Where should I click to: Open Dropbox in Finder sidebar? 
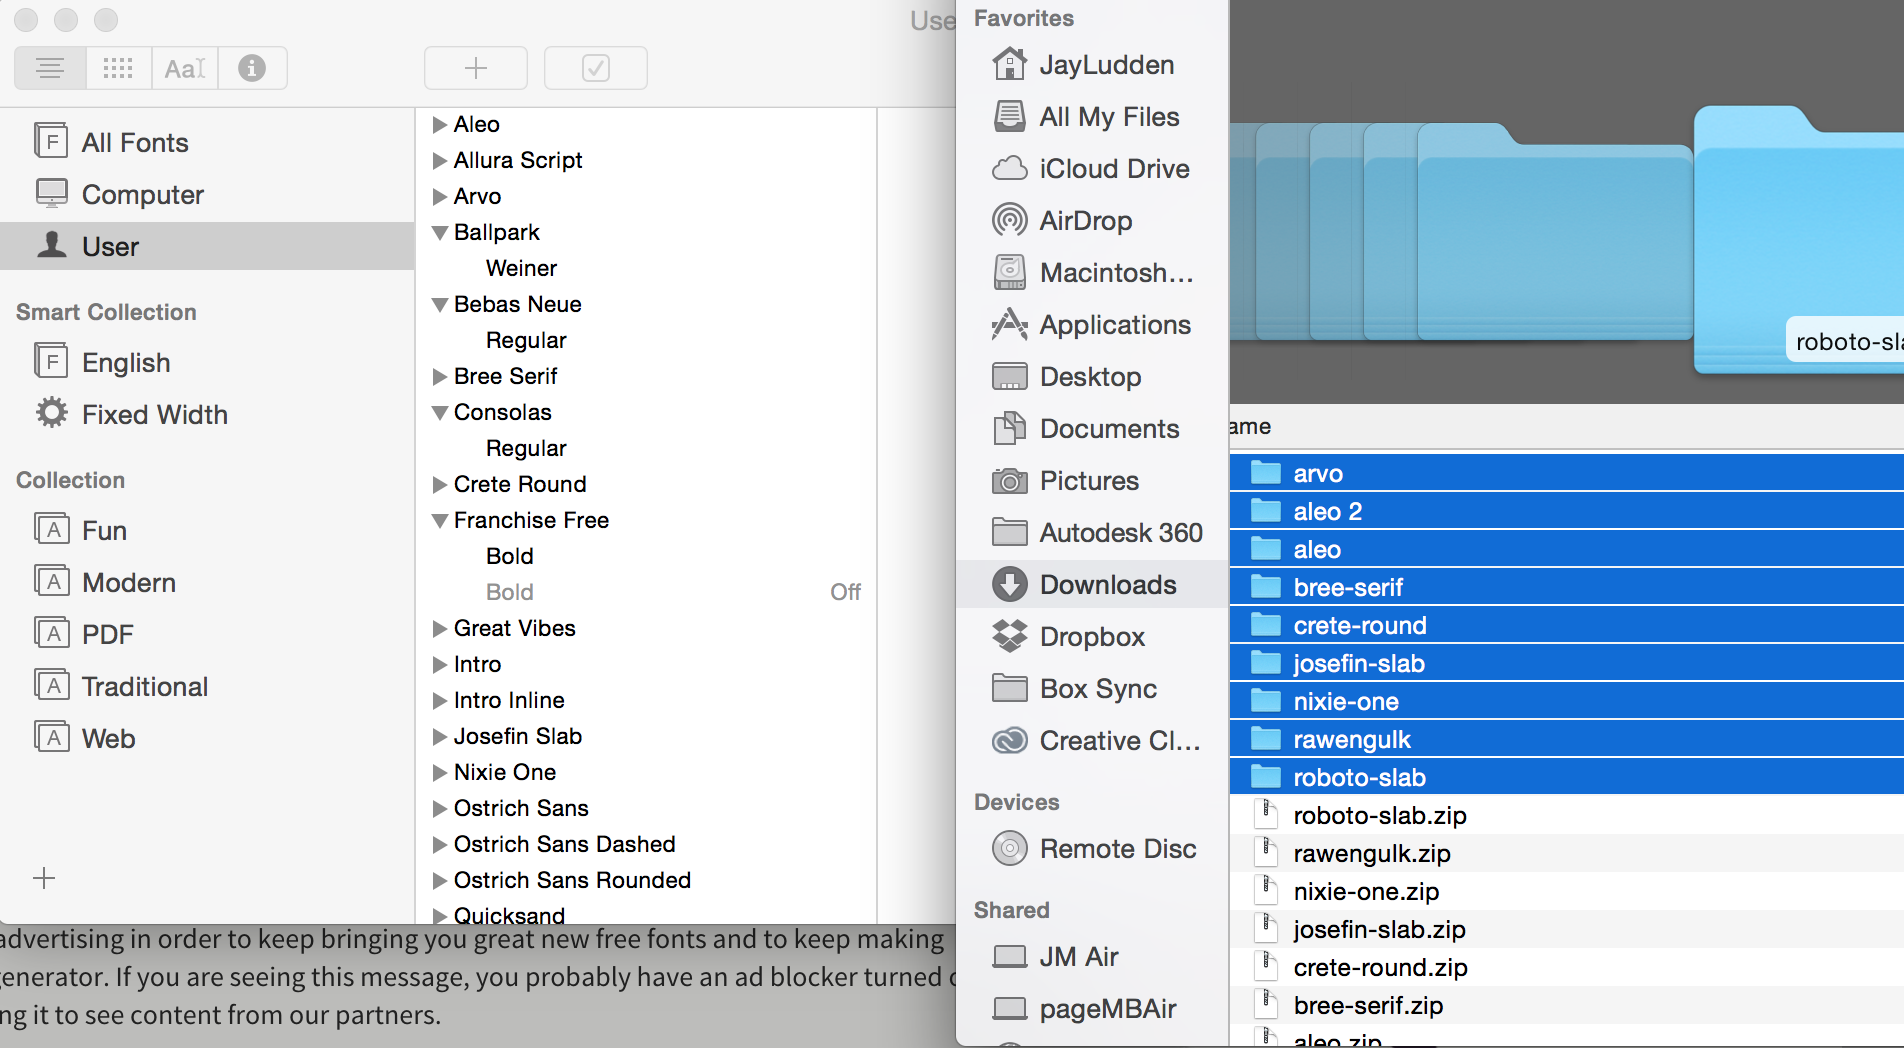1092,637
